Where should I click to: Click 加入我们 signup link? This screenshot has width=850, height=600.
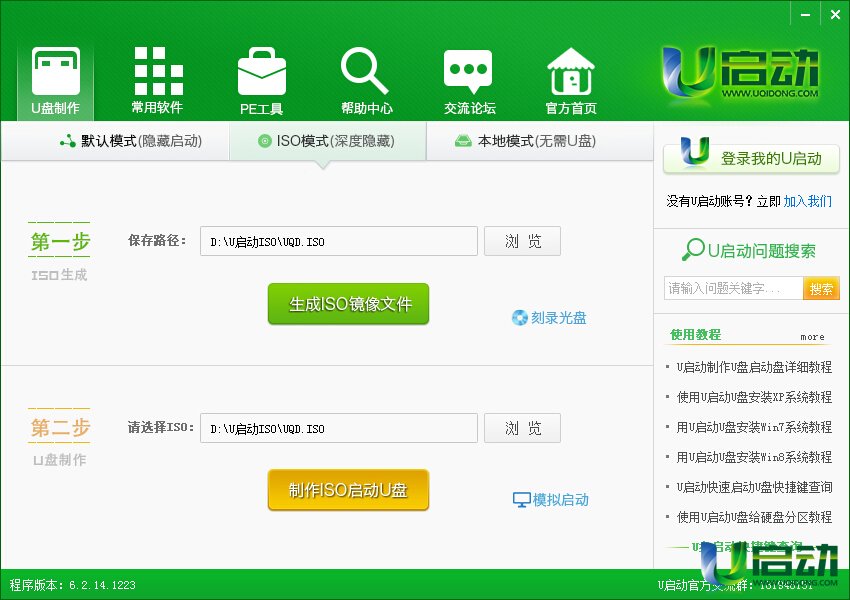(x=808, y=202)
